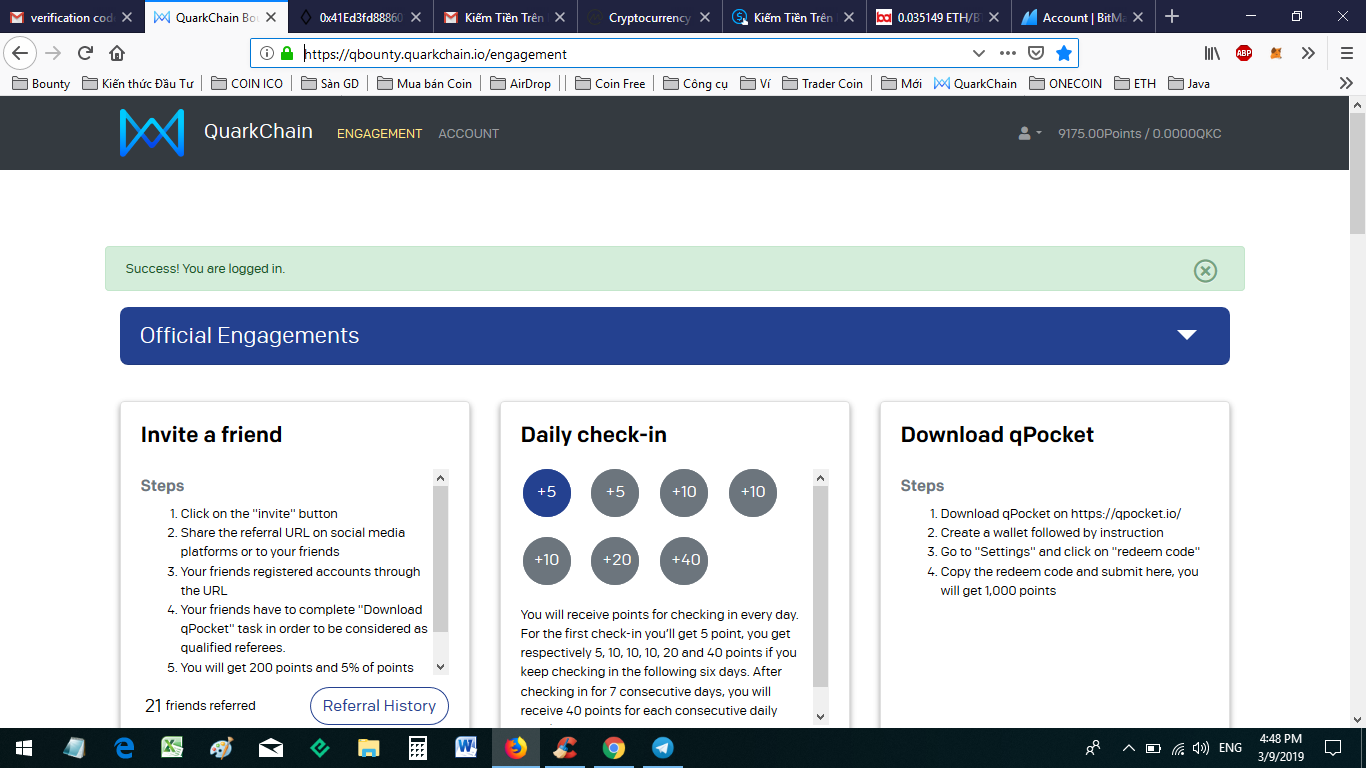Open a new browser tab
This screenshot has width=1366, height=768.
point(1172,17)
